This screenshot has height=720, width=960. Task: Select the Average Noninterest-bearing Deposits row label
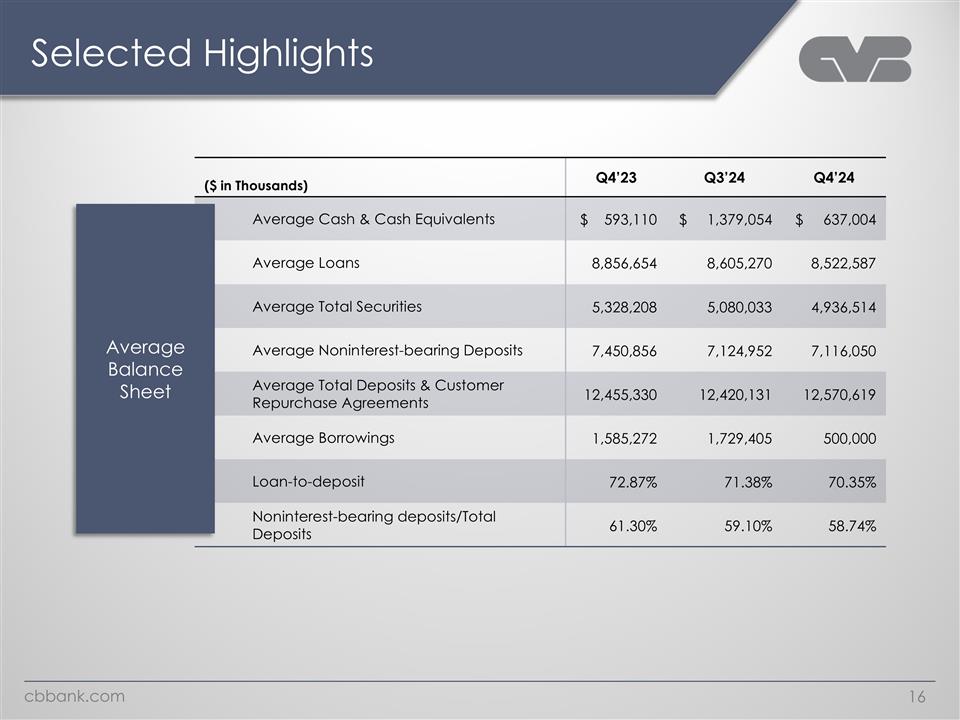[387, 350]
